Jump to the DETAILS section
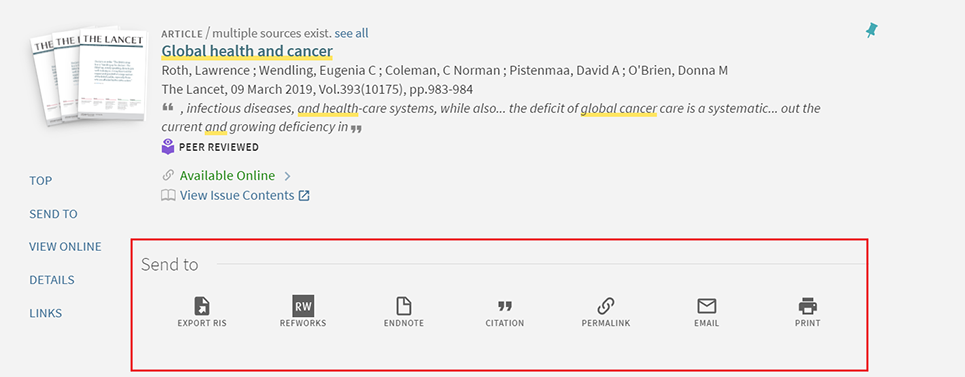Screen dimensions: 965x377 coord(52,280)
